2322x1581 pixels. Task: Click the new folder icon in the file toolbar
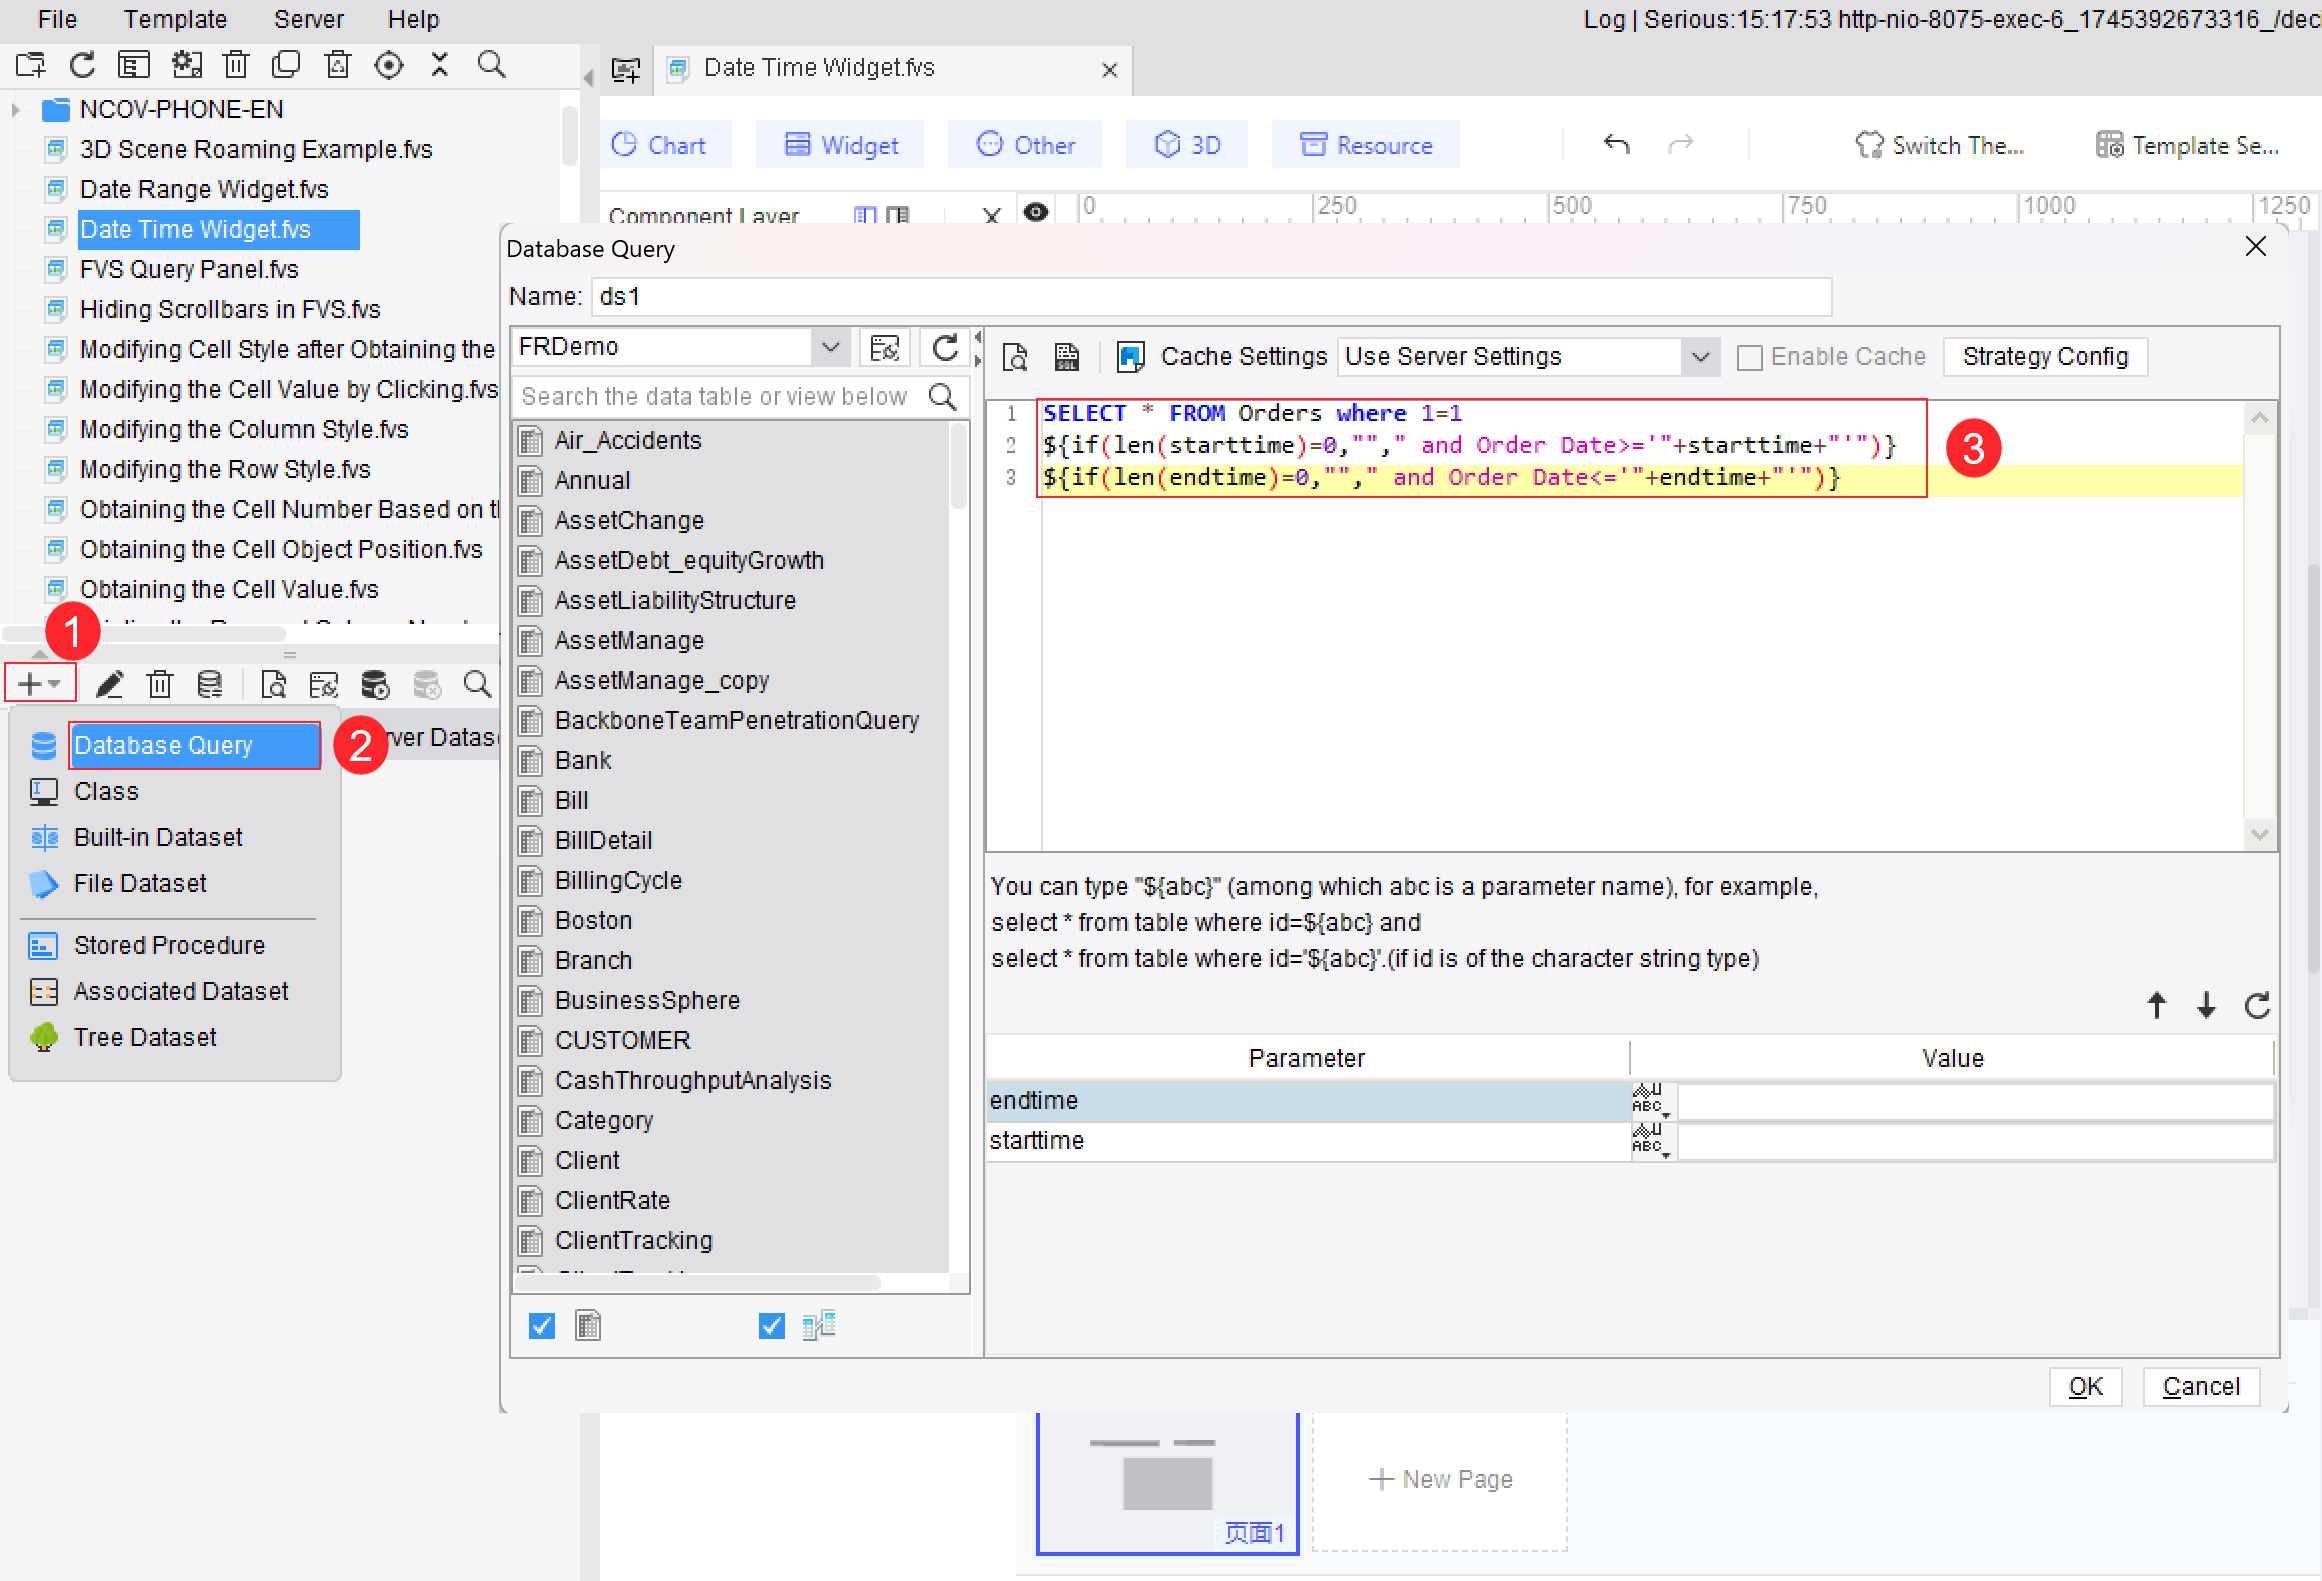point(31,65)
